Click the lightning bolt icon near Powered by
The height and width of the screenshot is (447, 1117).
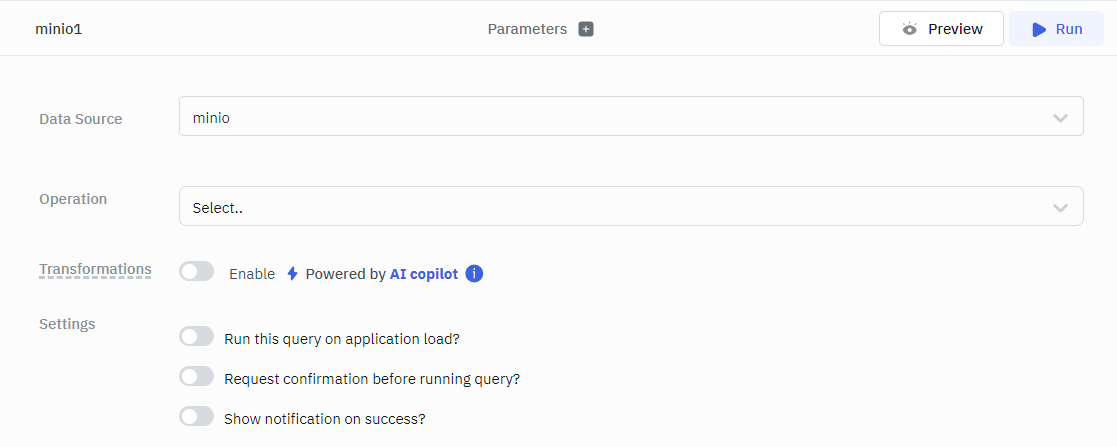click(292, 273)
